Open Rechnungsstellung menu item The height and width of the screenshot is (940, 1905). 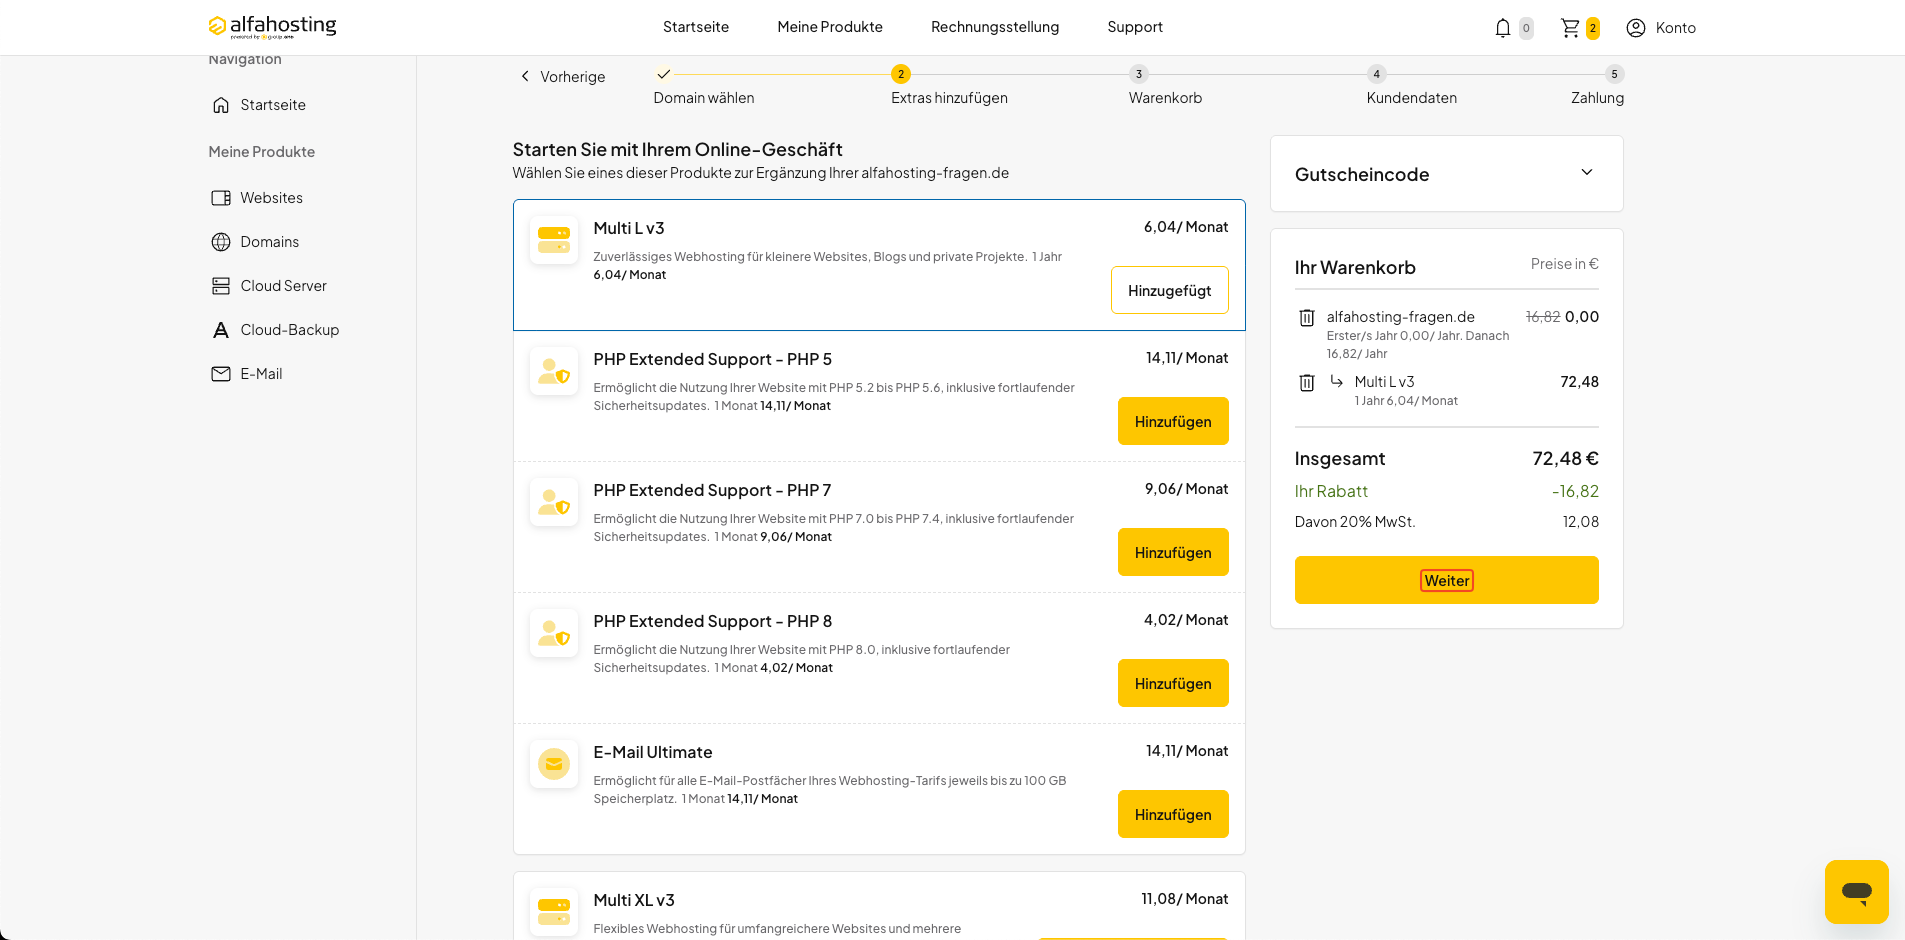pyautogui.click(x=995, y=27)
